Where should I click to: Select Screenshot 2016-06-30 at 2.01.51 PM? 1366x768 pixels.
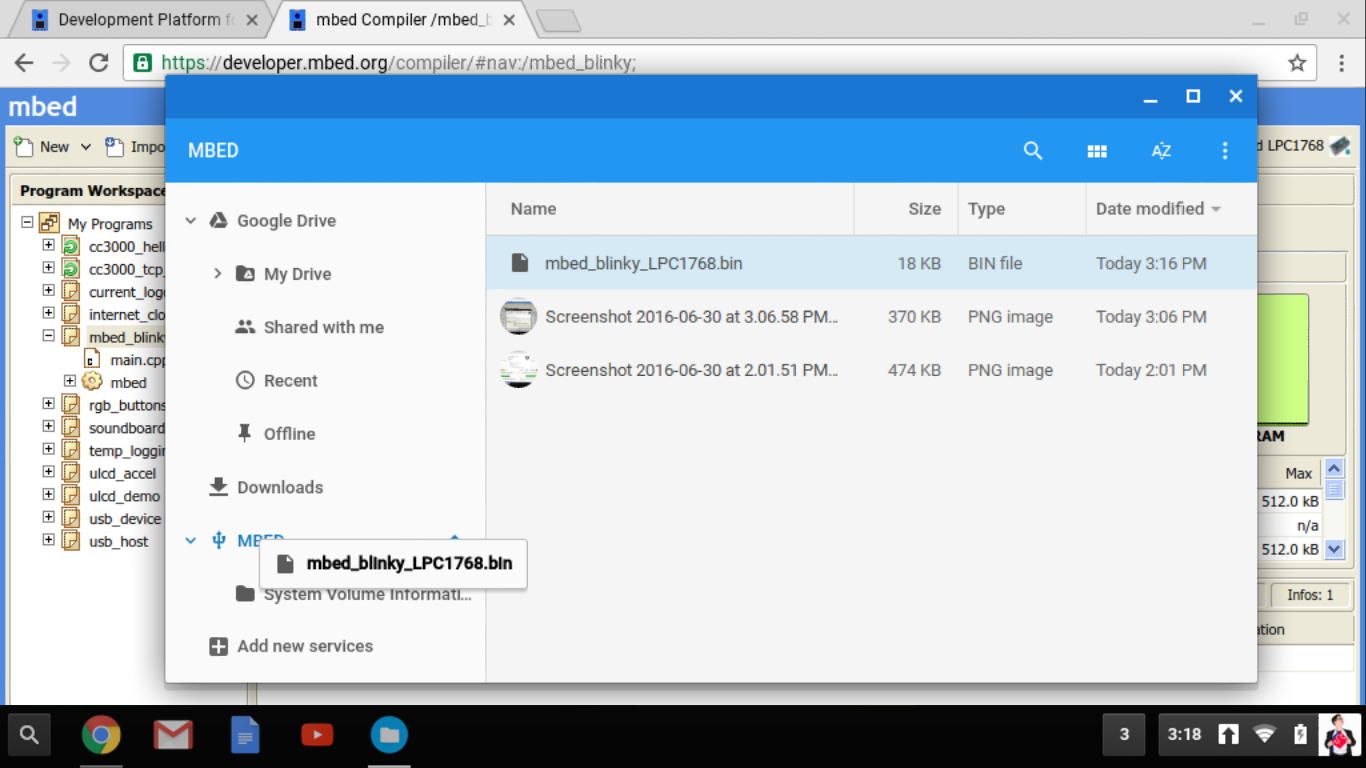coord(871,370)
